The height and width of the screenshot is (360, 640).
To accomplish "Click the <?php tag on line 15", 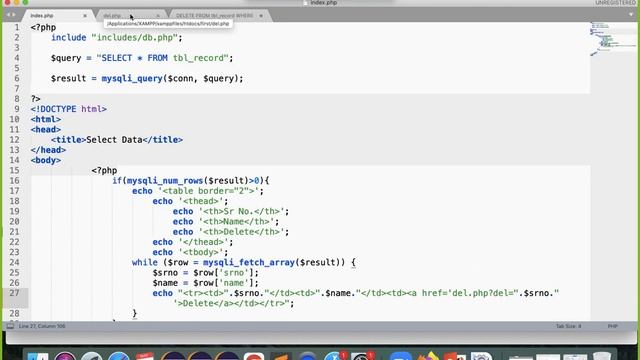I will pos(104,170).
